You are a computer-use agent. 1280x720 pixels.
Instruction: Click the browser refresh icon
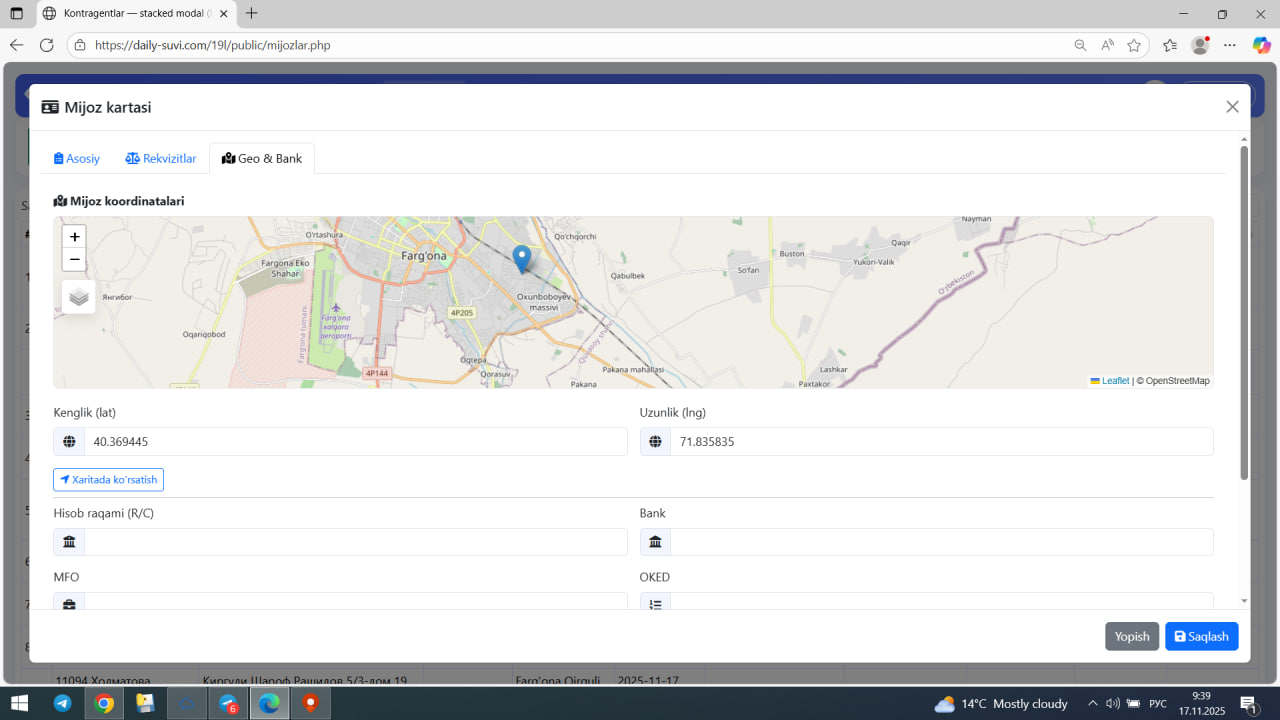click(x=46, y=45)
